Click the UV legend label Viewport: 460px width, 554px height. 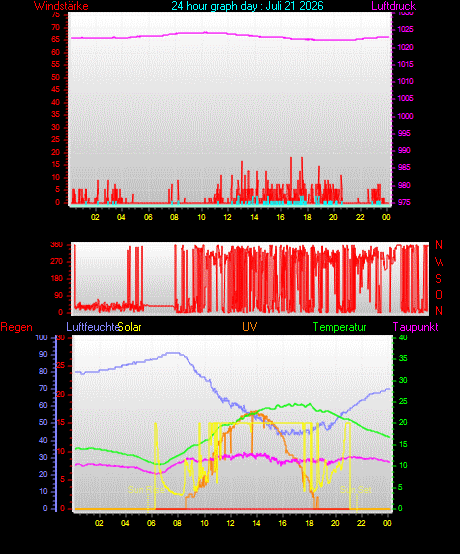249,326
